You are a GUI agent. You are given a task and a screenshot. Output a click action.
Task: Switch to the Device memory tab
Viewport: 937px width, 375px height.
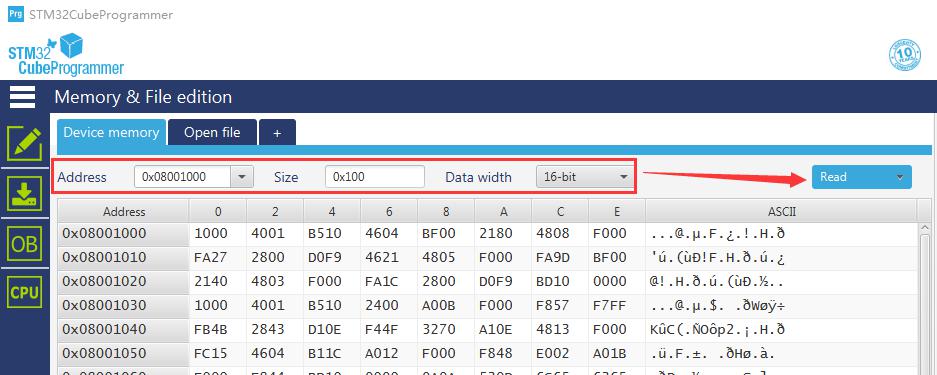(111, 132)
